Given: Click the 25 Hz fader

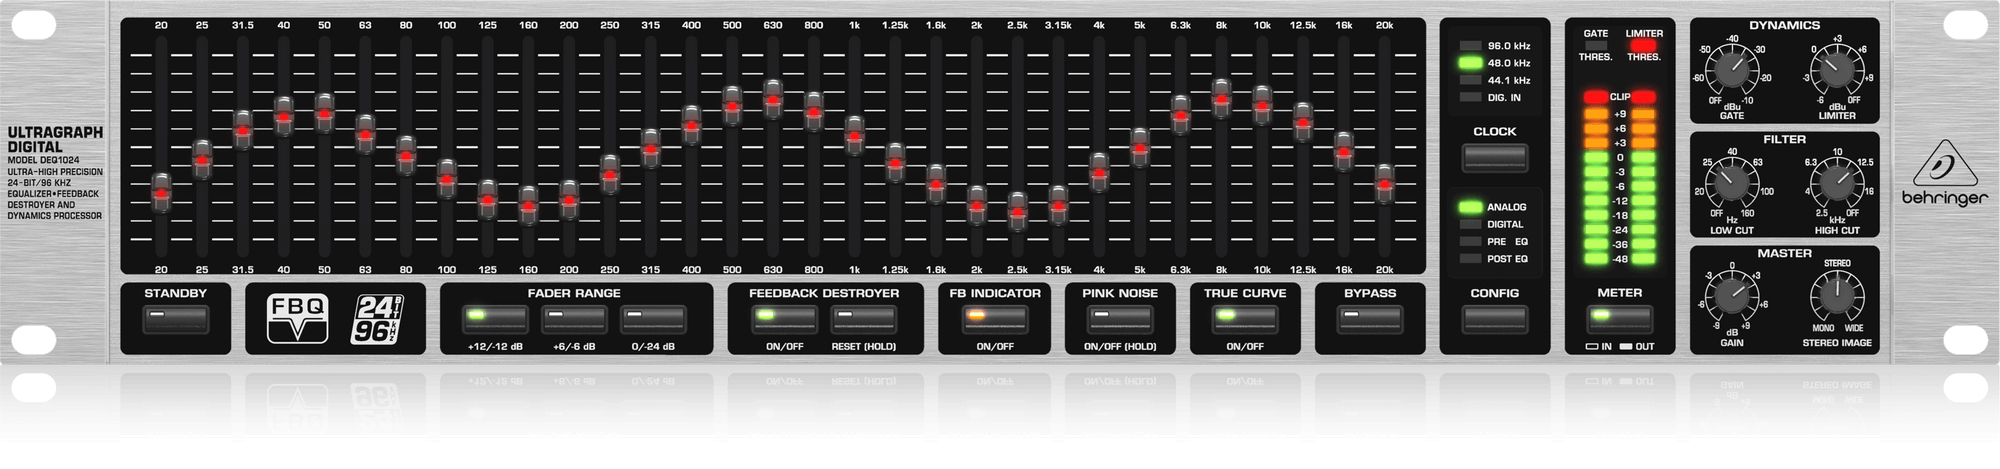Looking at the screenshot, I should (202, 160).
